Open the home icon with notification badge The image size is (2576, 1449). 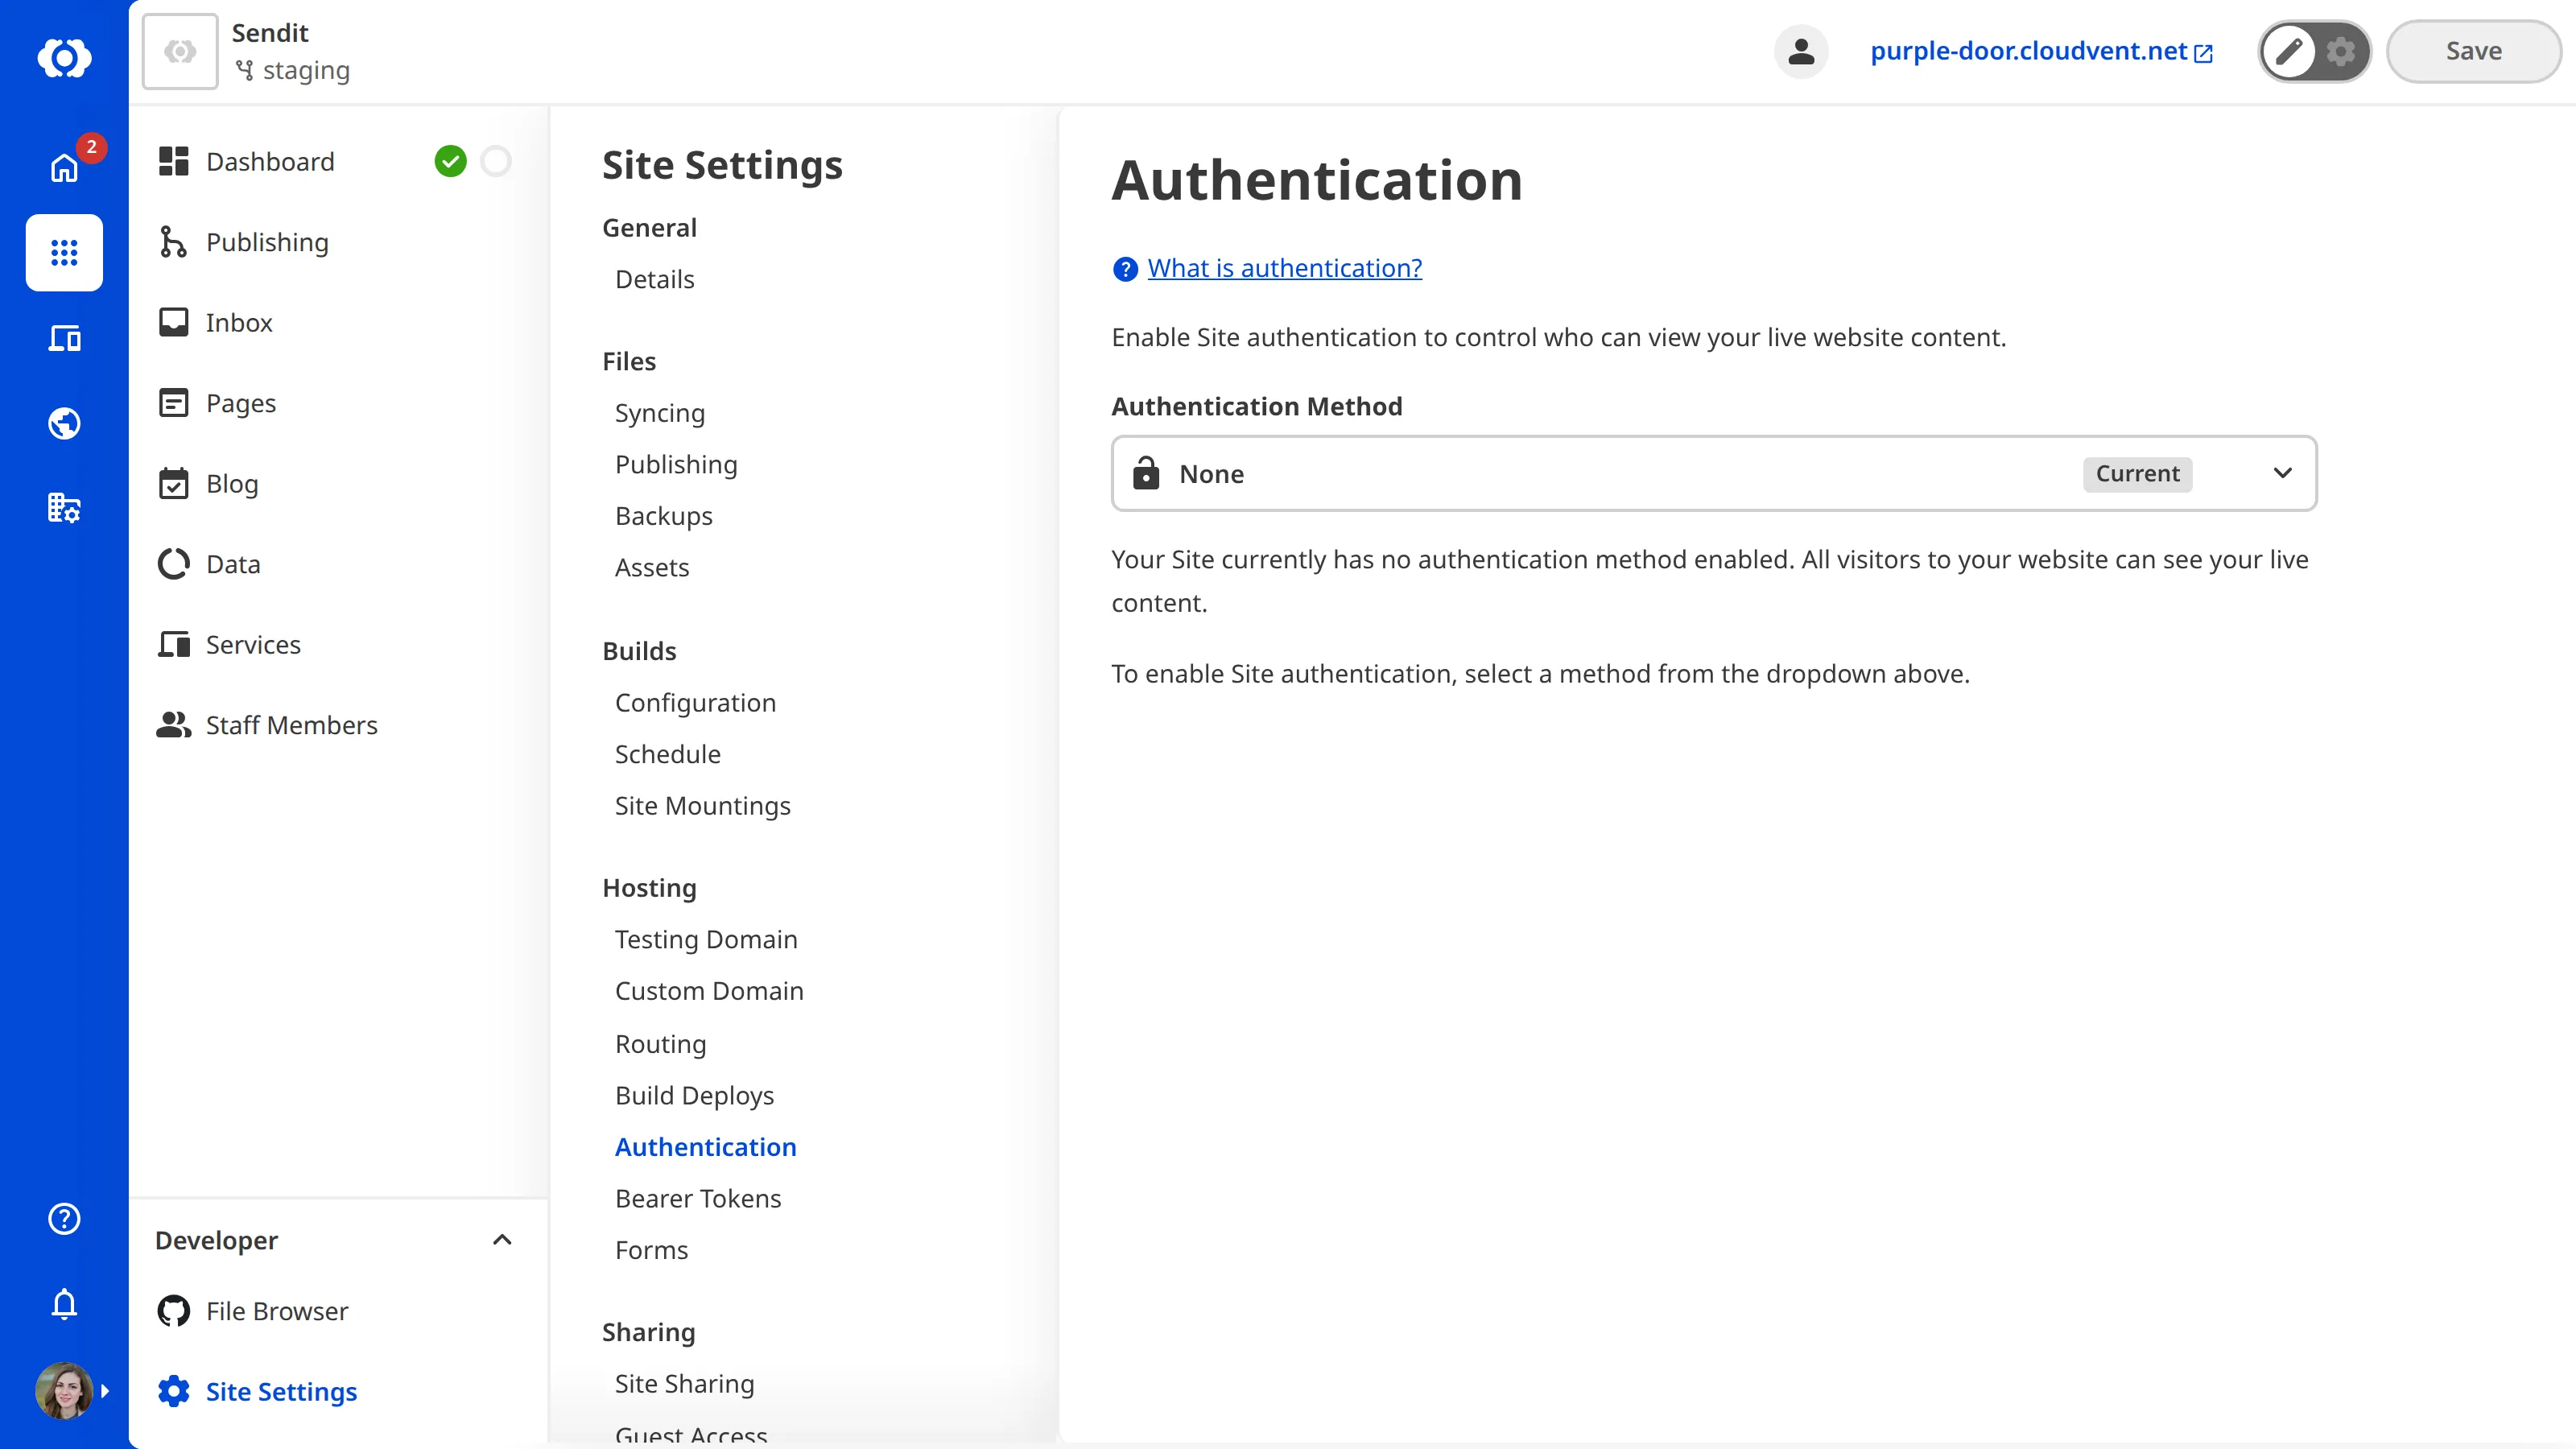[x=64, y=167]
